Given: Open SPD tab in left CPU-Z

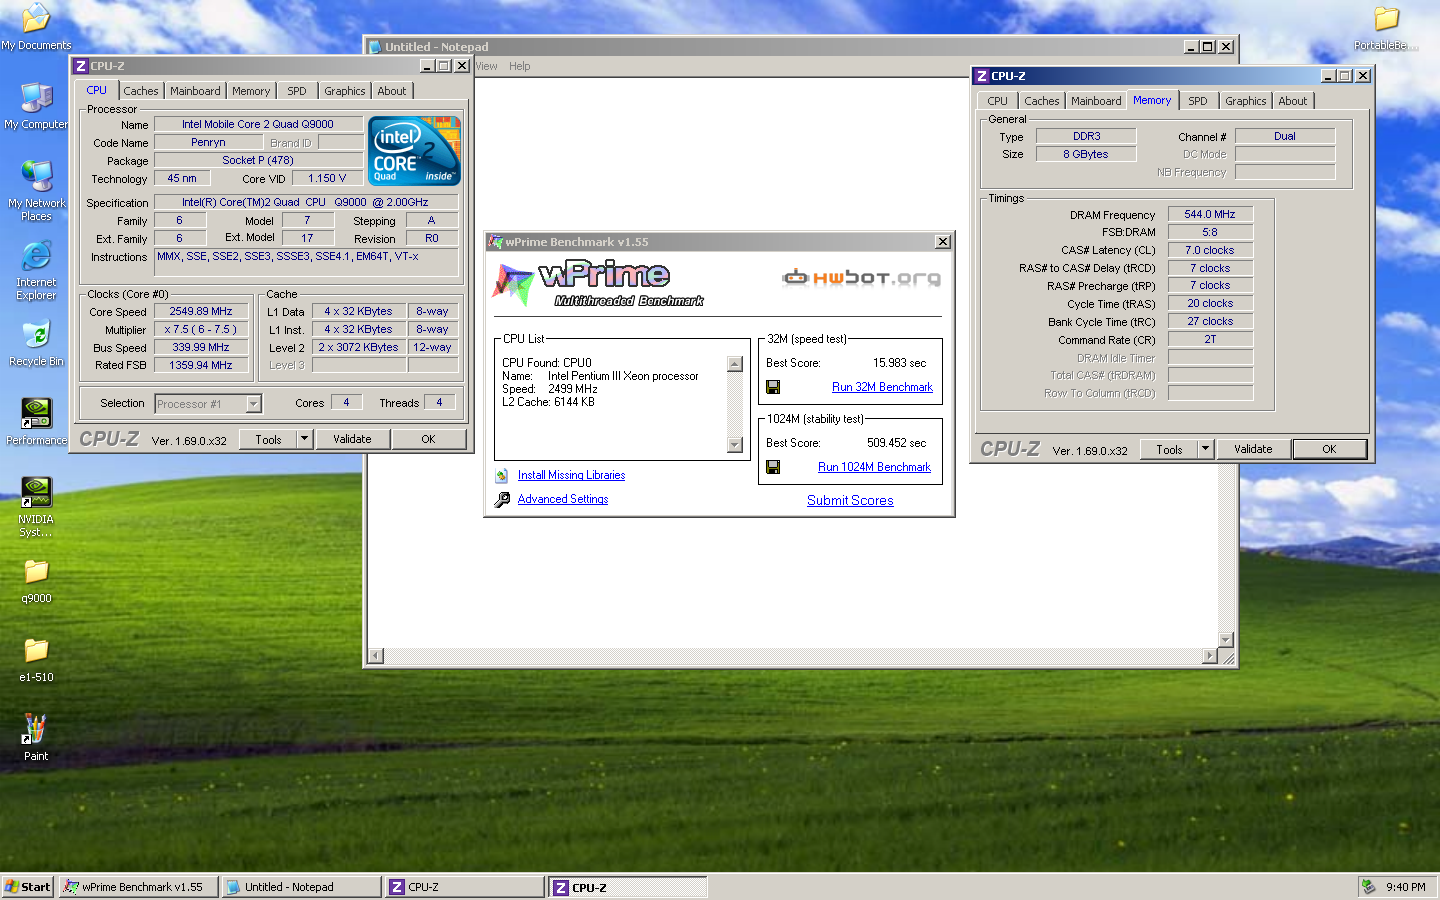Looking at the screenshot, I should pyautogui.click(x=297, y=91).
